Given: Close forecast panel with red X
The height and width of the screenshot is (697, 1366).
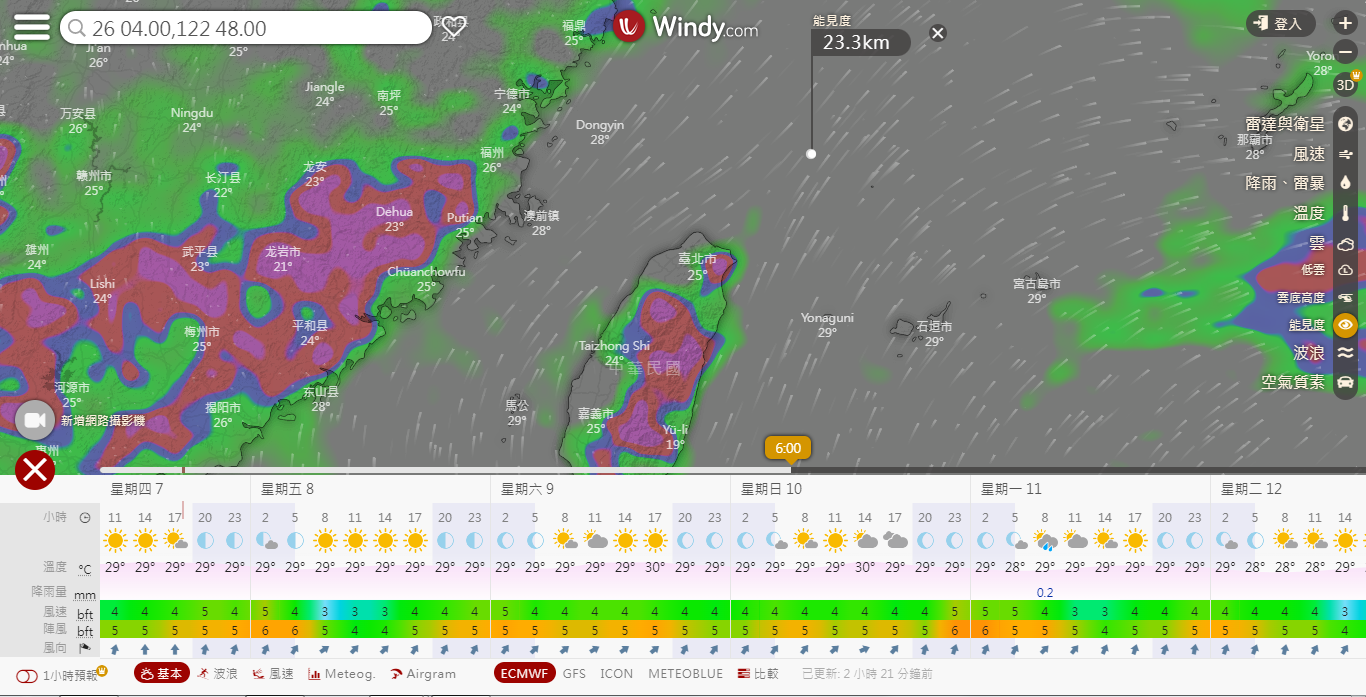Looking at the screenshot, I should pyautogui.click(x=35, y=469).
